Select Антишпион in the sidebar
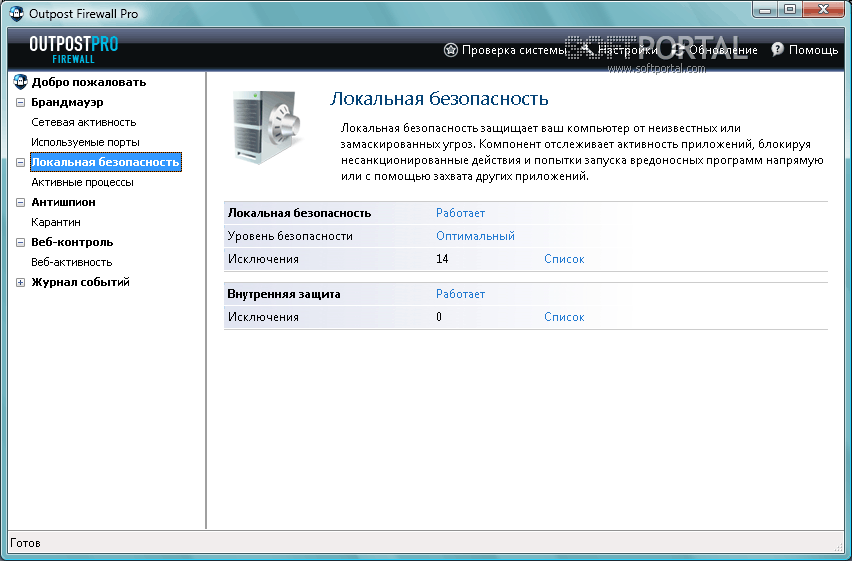Viewport: 852px width, 561px height. coord(63,202)
